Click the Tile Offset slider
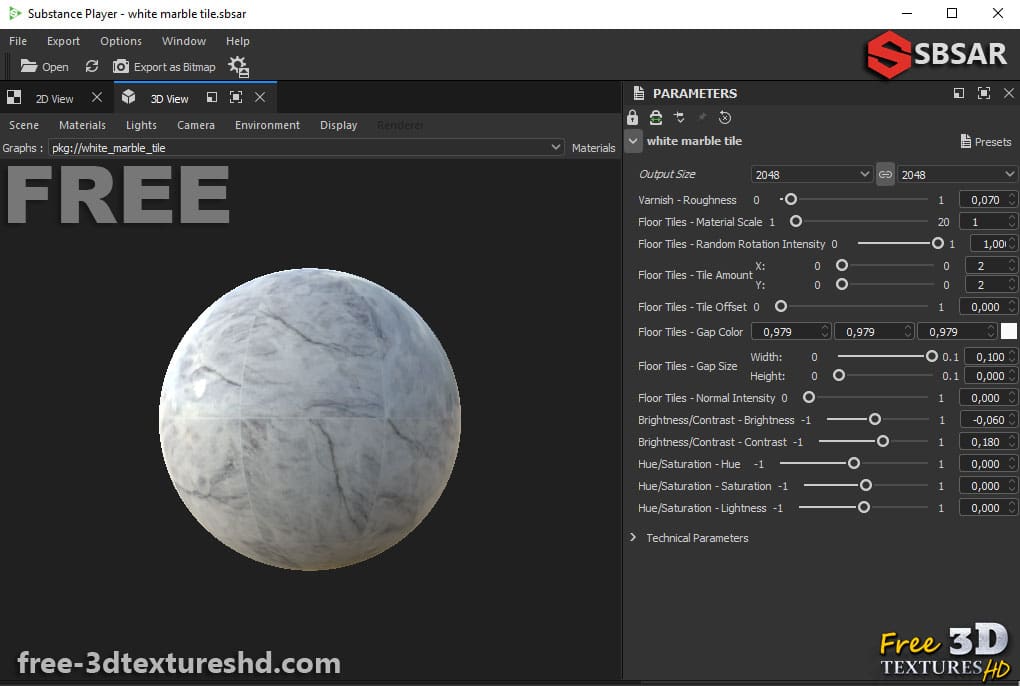 [x=851, y=306]
